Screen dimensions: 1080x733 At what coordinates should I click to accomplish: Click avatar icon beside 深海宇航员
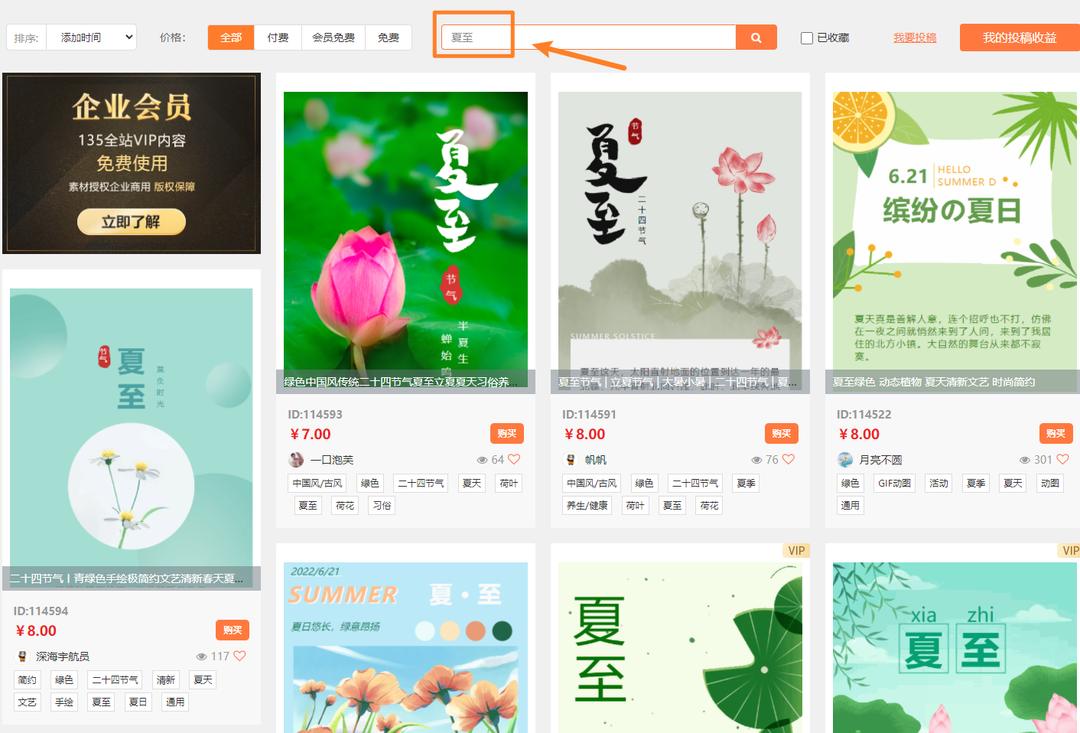(x=22, y=657)
